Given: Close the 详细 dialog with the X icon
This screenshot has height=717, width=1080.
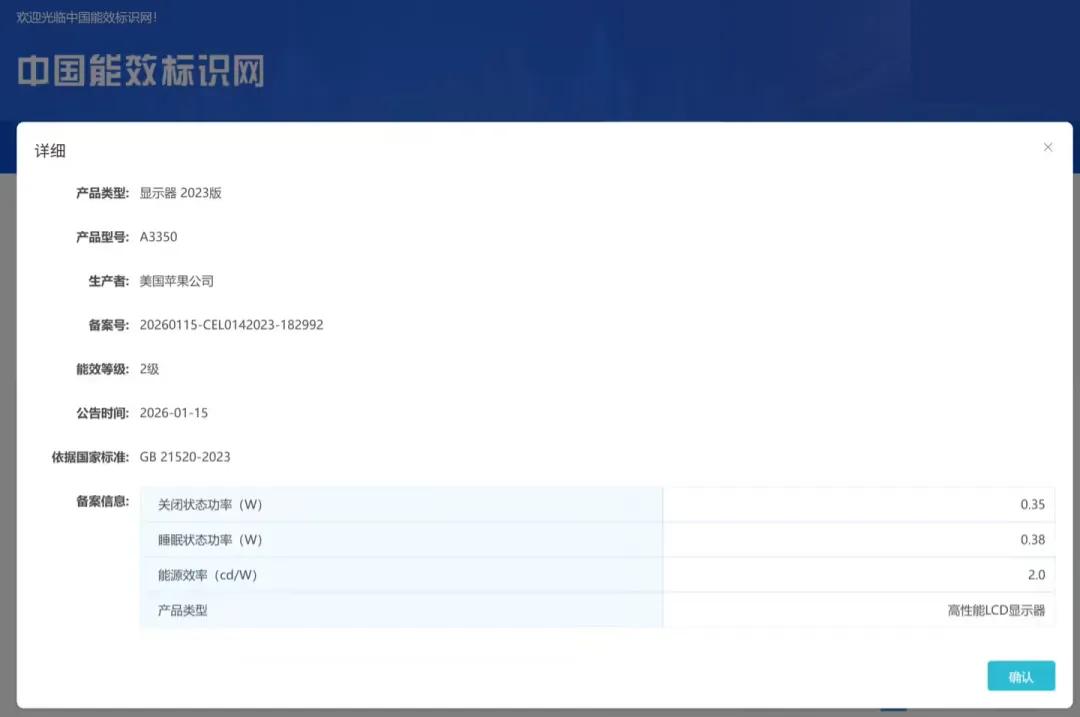Looking at the screenshot, I should 1048,147.
